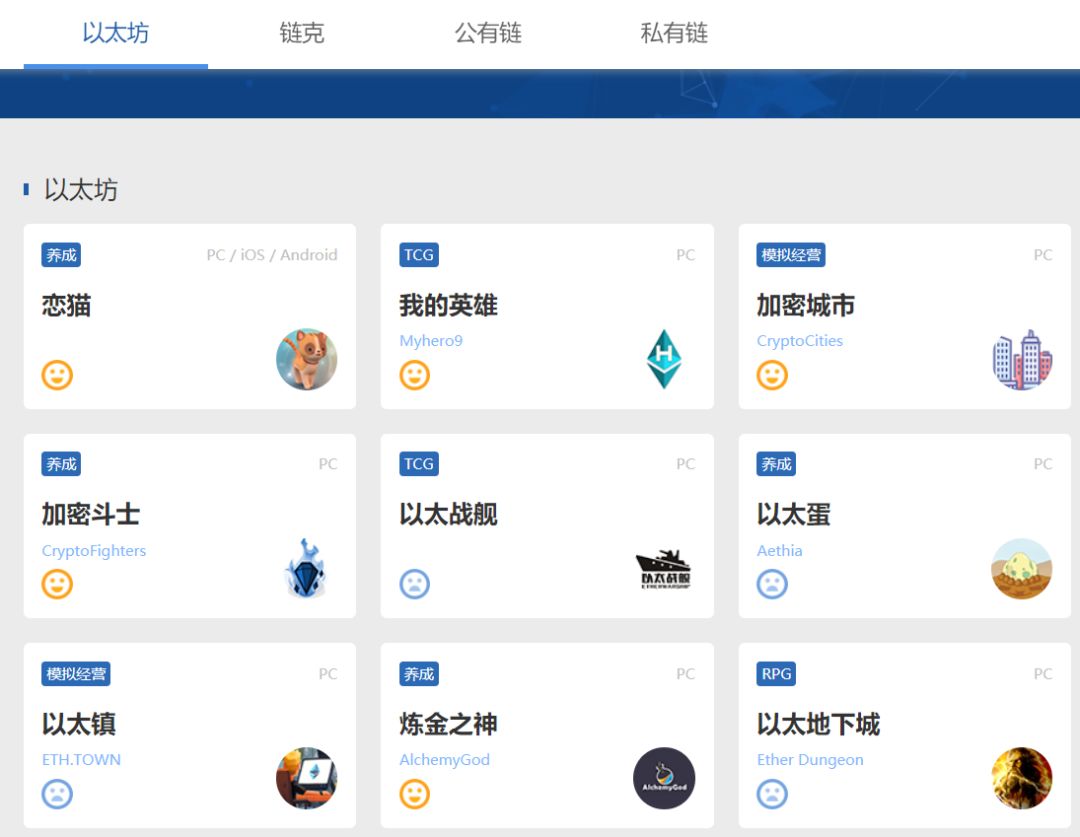This screenshot has width=1080, height=837.
Task: Click the PC label on 我的英雄 card
Action: [685, 255]
